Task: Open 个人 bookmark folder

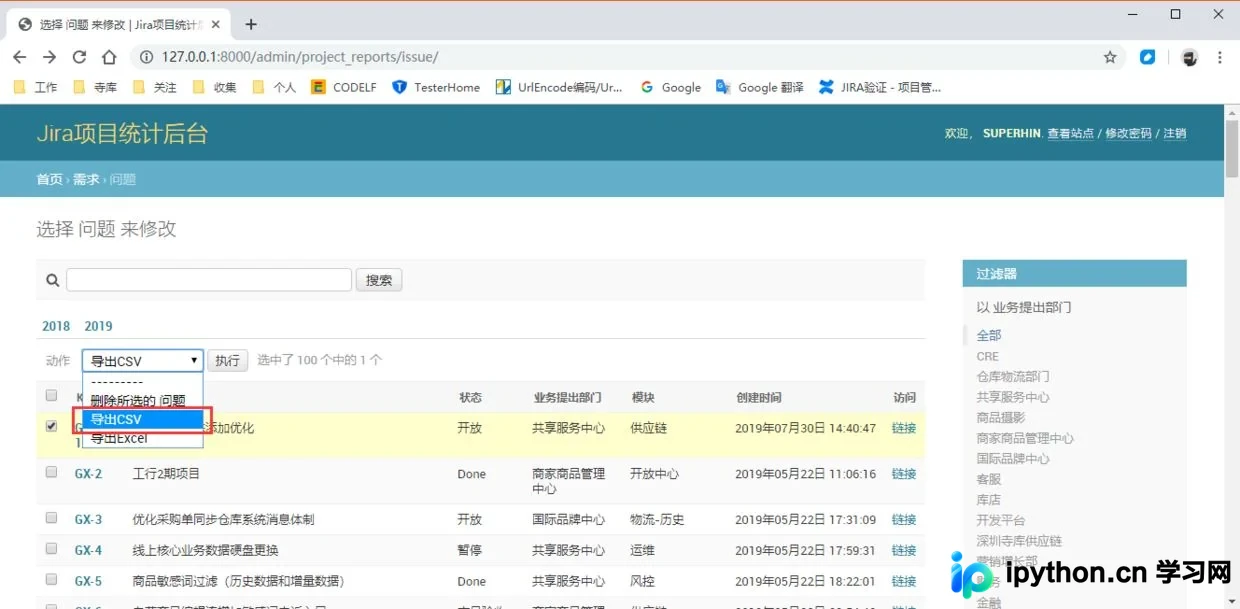Action: click(x=274, y=87)
